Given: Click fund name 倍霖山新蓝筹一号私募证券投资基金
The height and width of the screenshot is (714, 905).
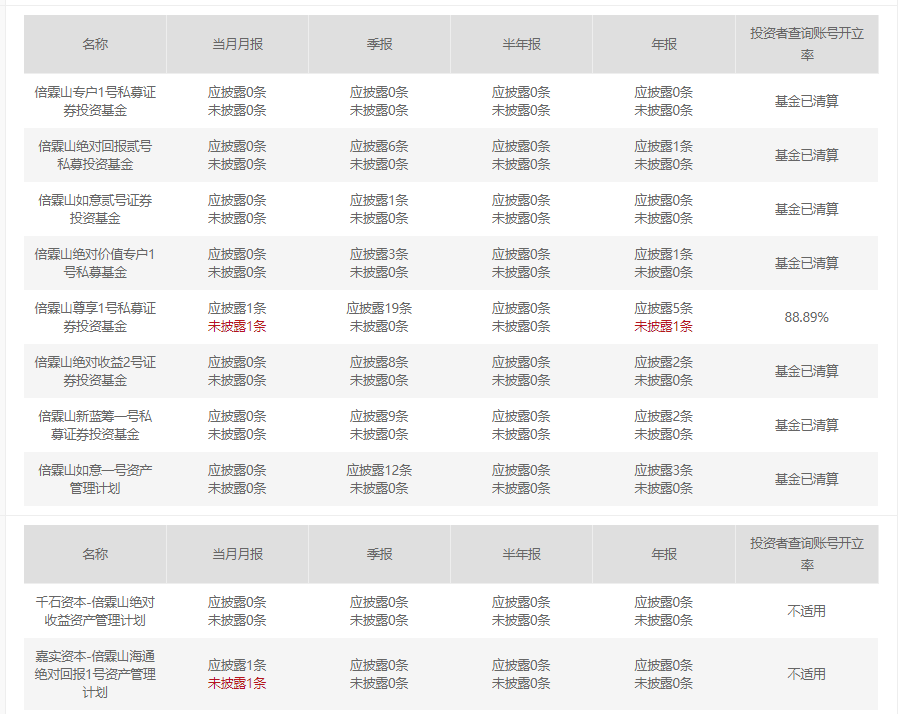Looking at the screenshot, I should coord(95,425).
